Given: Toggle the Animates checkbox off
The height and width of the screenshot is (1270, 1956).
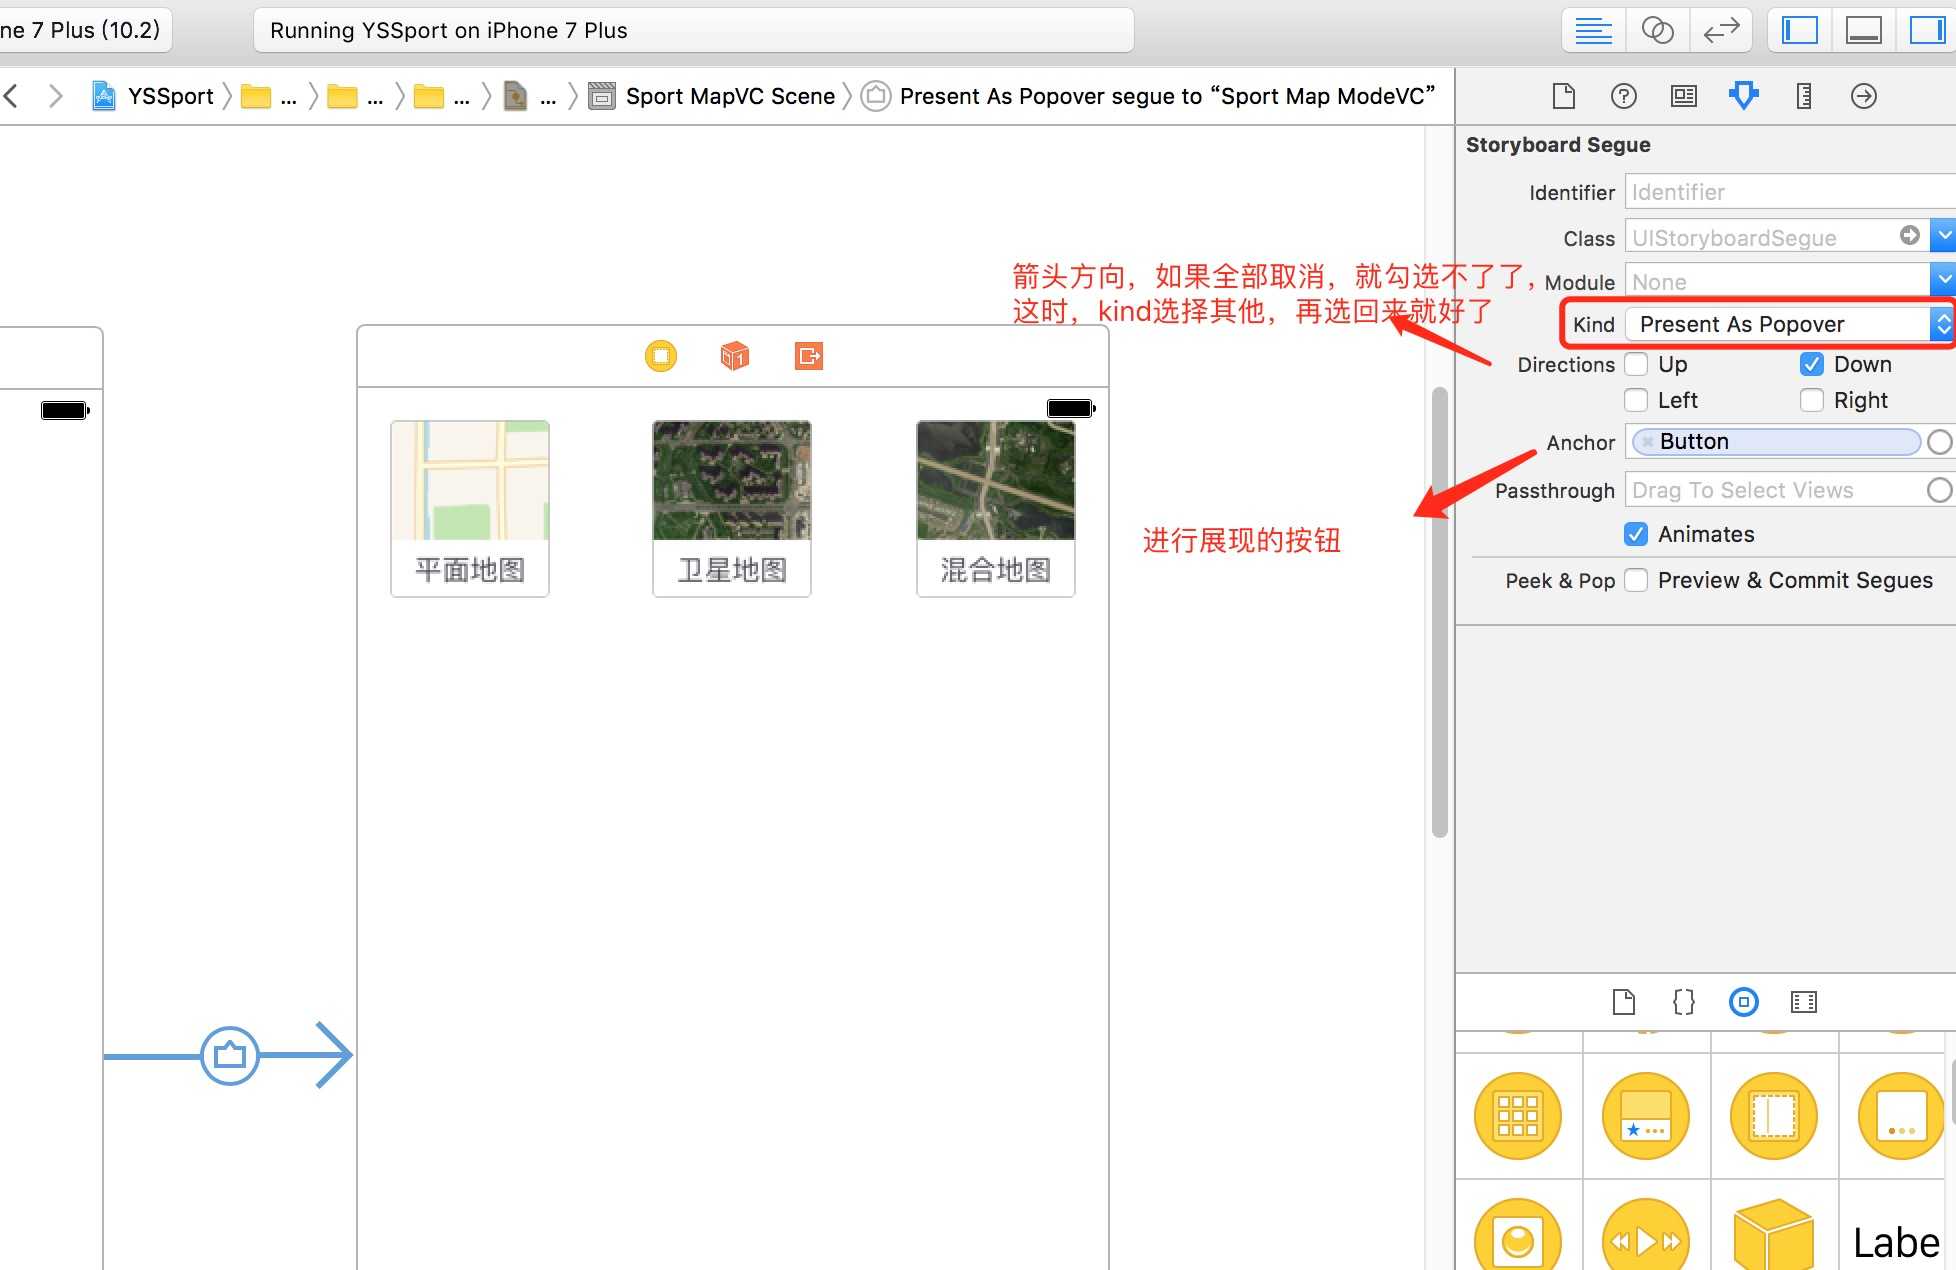Looking at the screenshot, I should [x=1635, y=533].
